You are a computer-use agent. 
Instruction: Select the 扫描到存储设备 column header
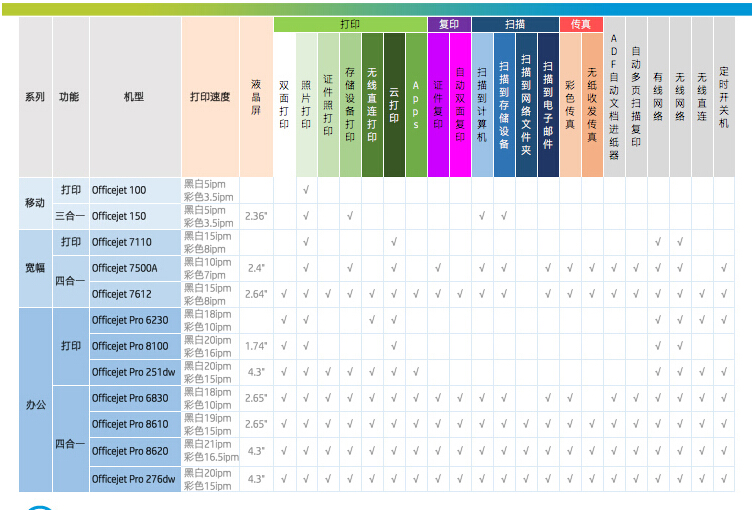(504, 105)
